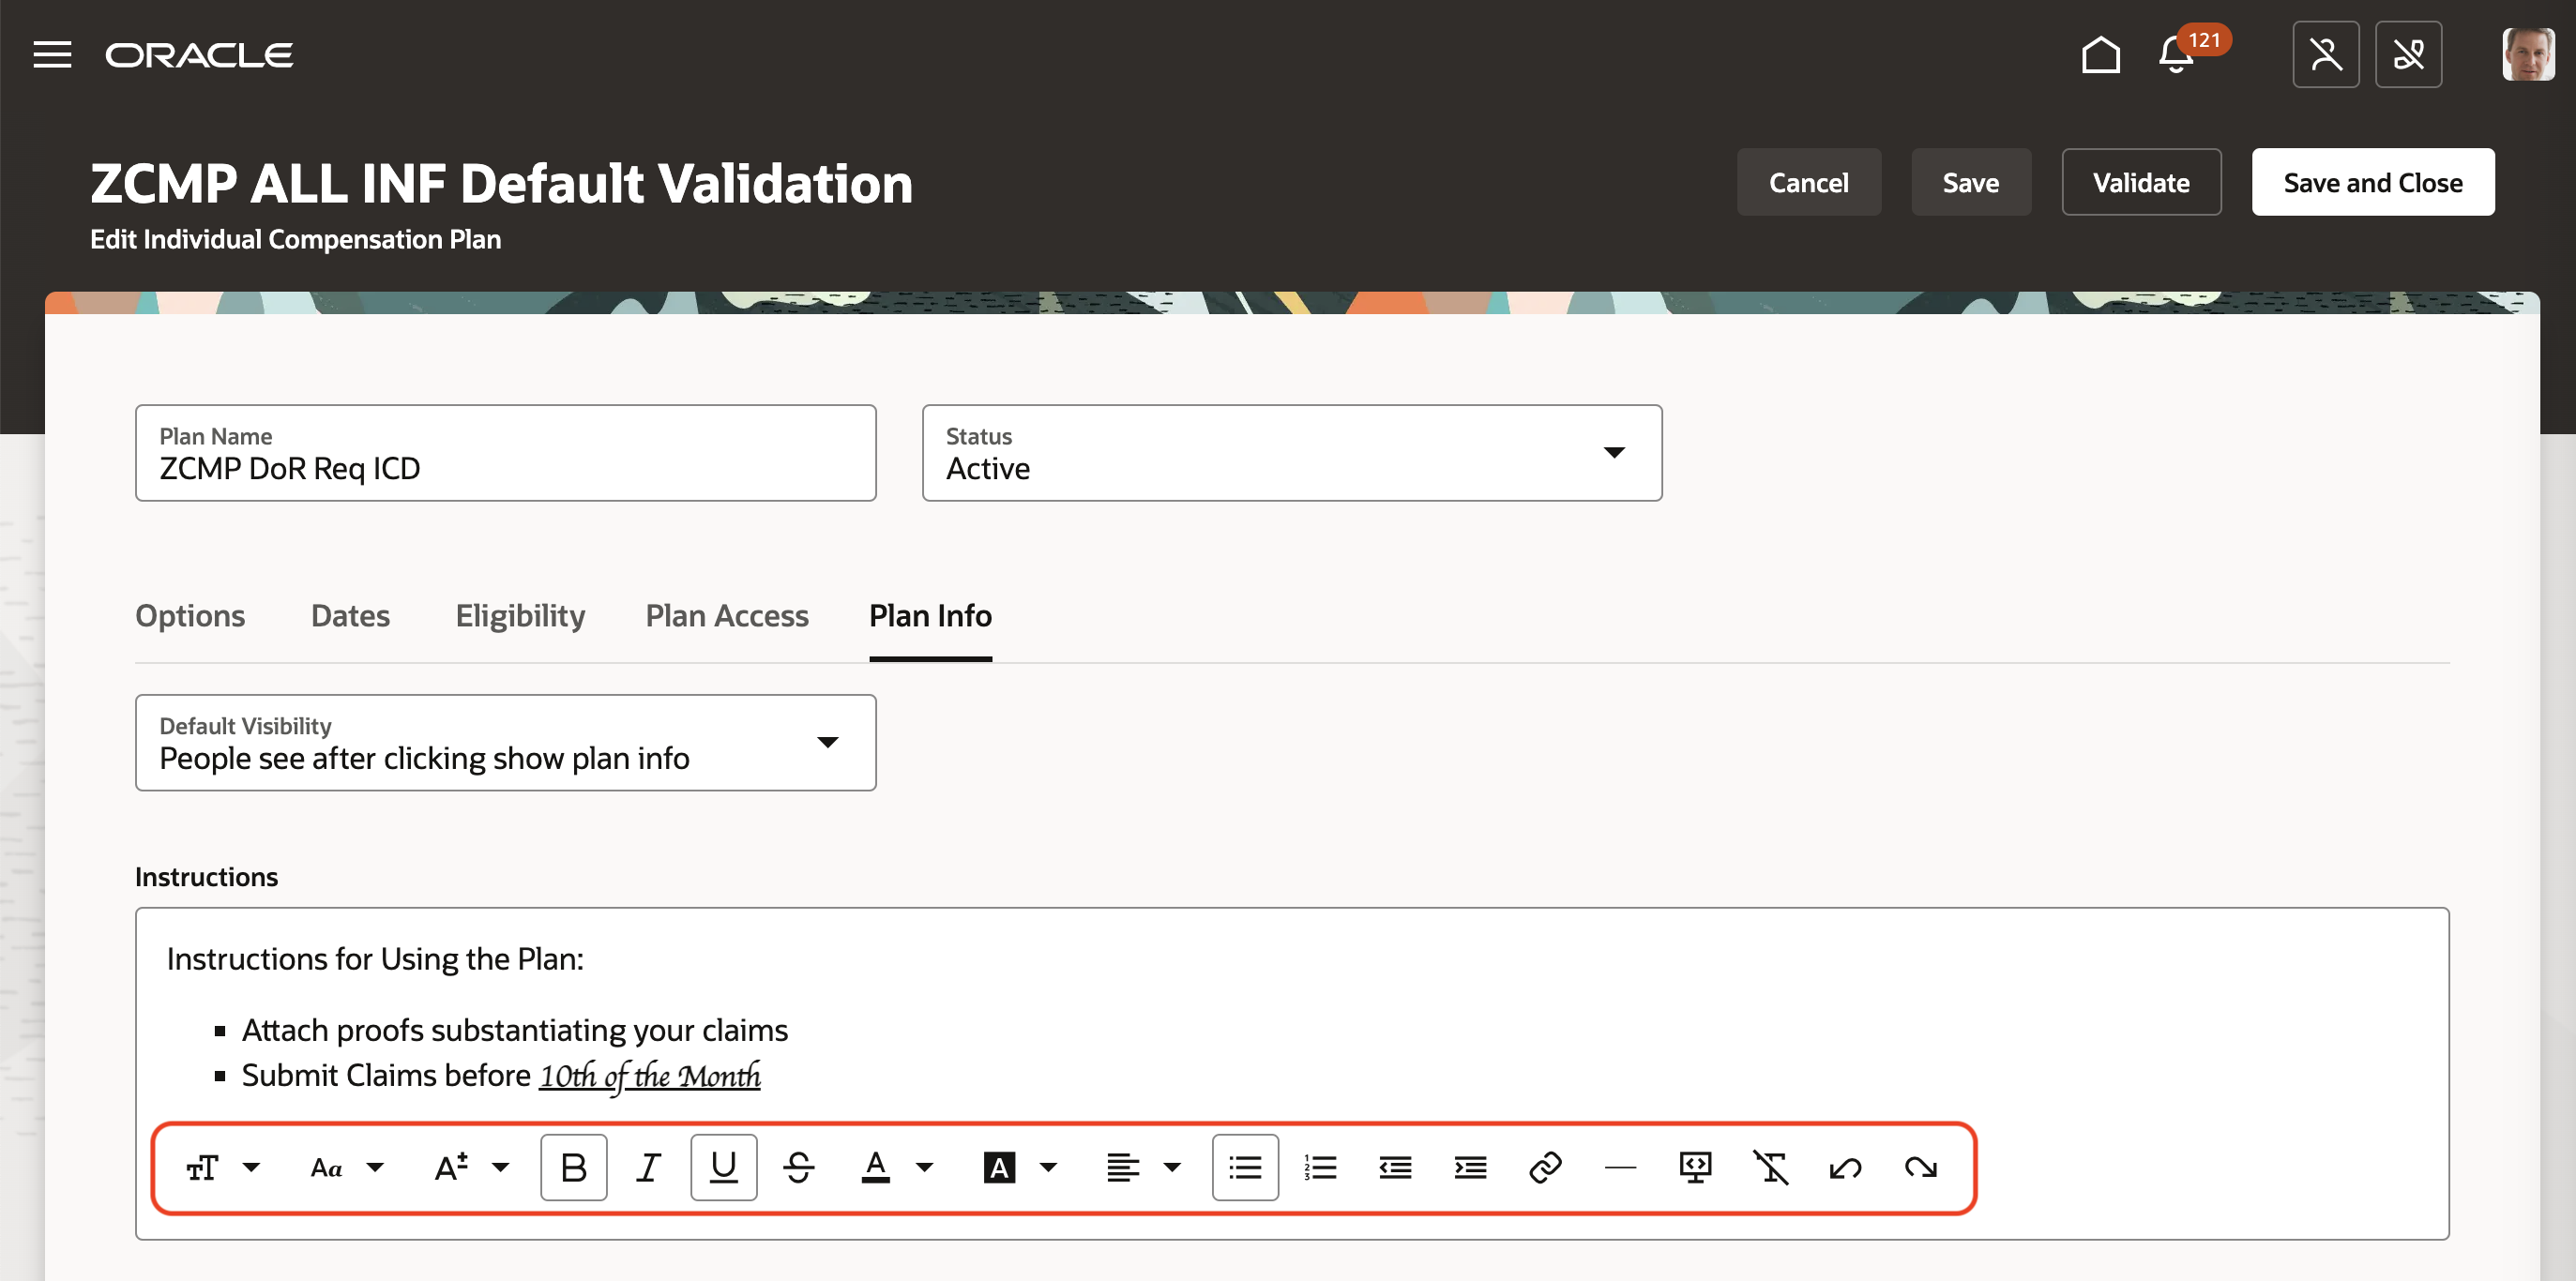The height and width of the screenshot is (1281, 2576).
Task: Open font family dropdown arrow
Action: coord(375,1167)
